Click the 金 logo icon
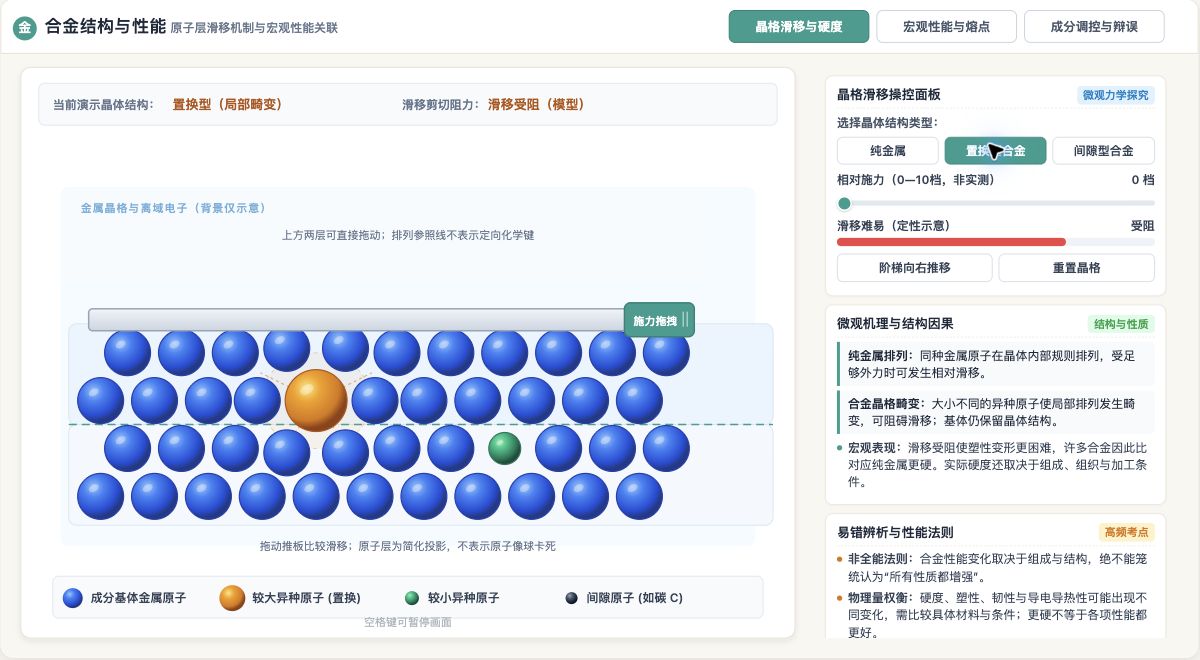 click(24, 27)
